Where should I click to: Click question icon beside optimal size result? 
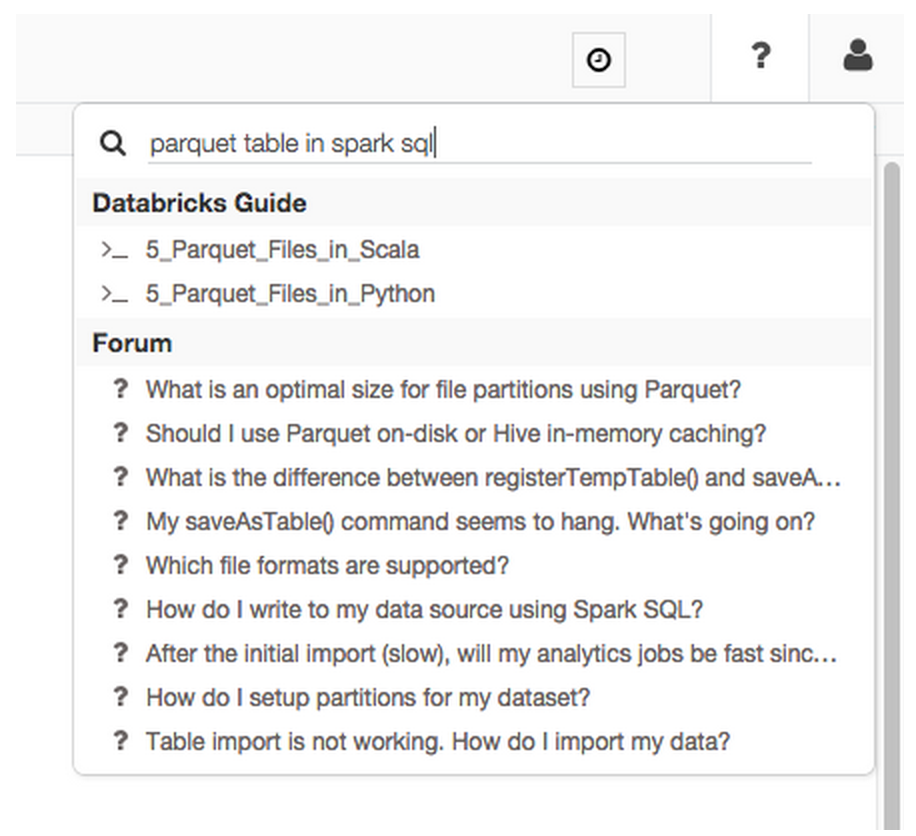coord(121,389)
